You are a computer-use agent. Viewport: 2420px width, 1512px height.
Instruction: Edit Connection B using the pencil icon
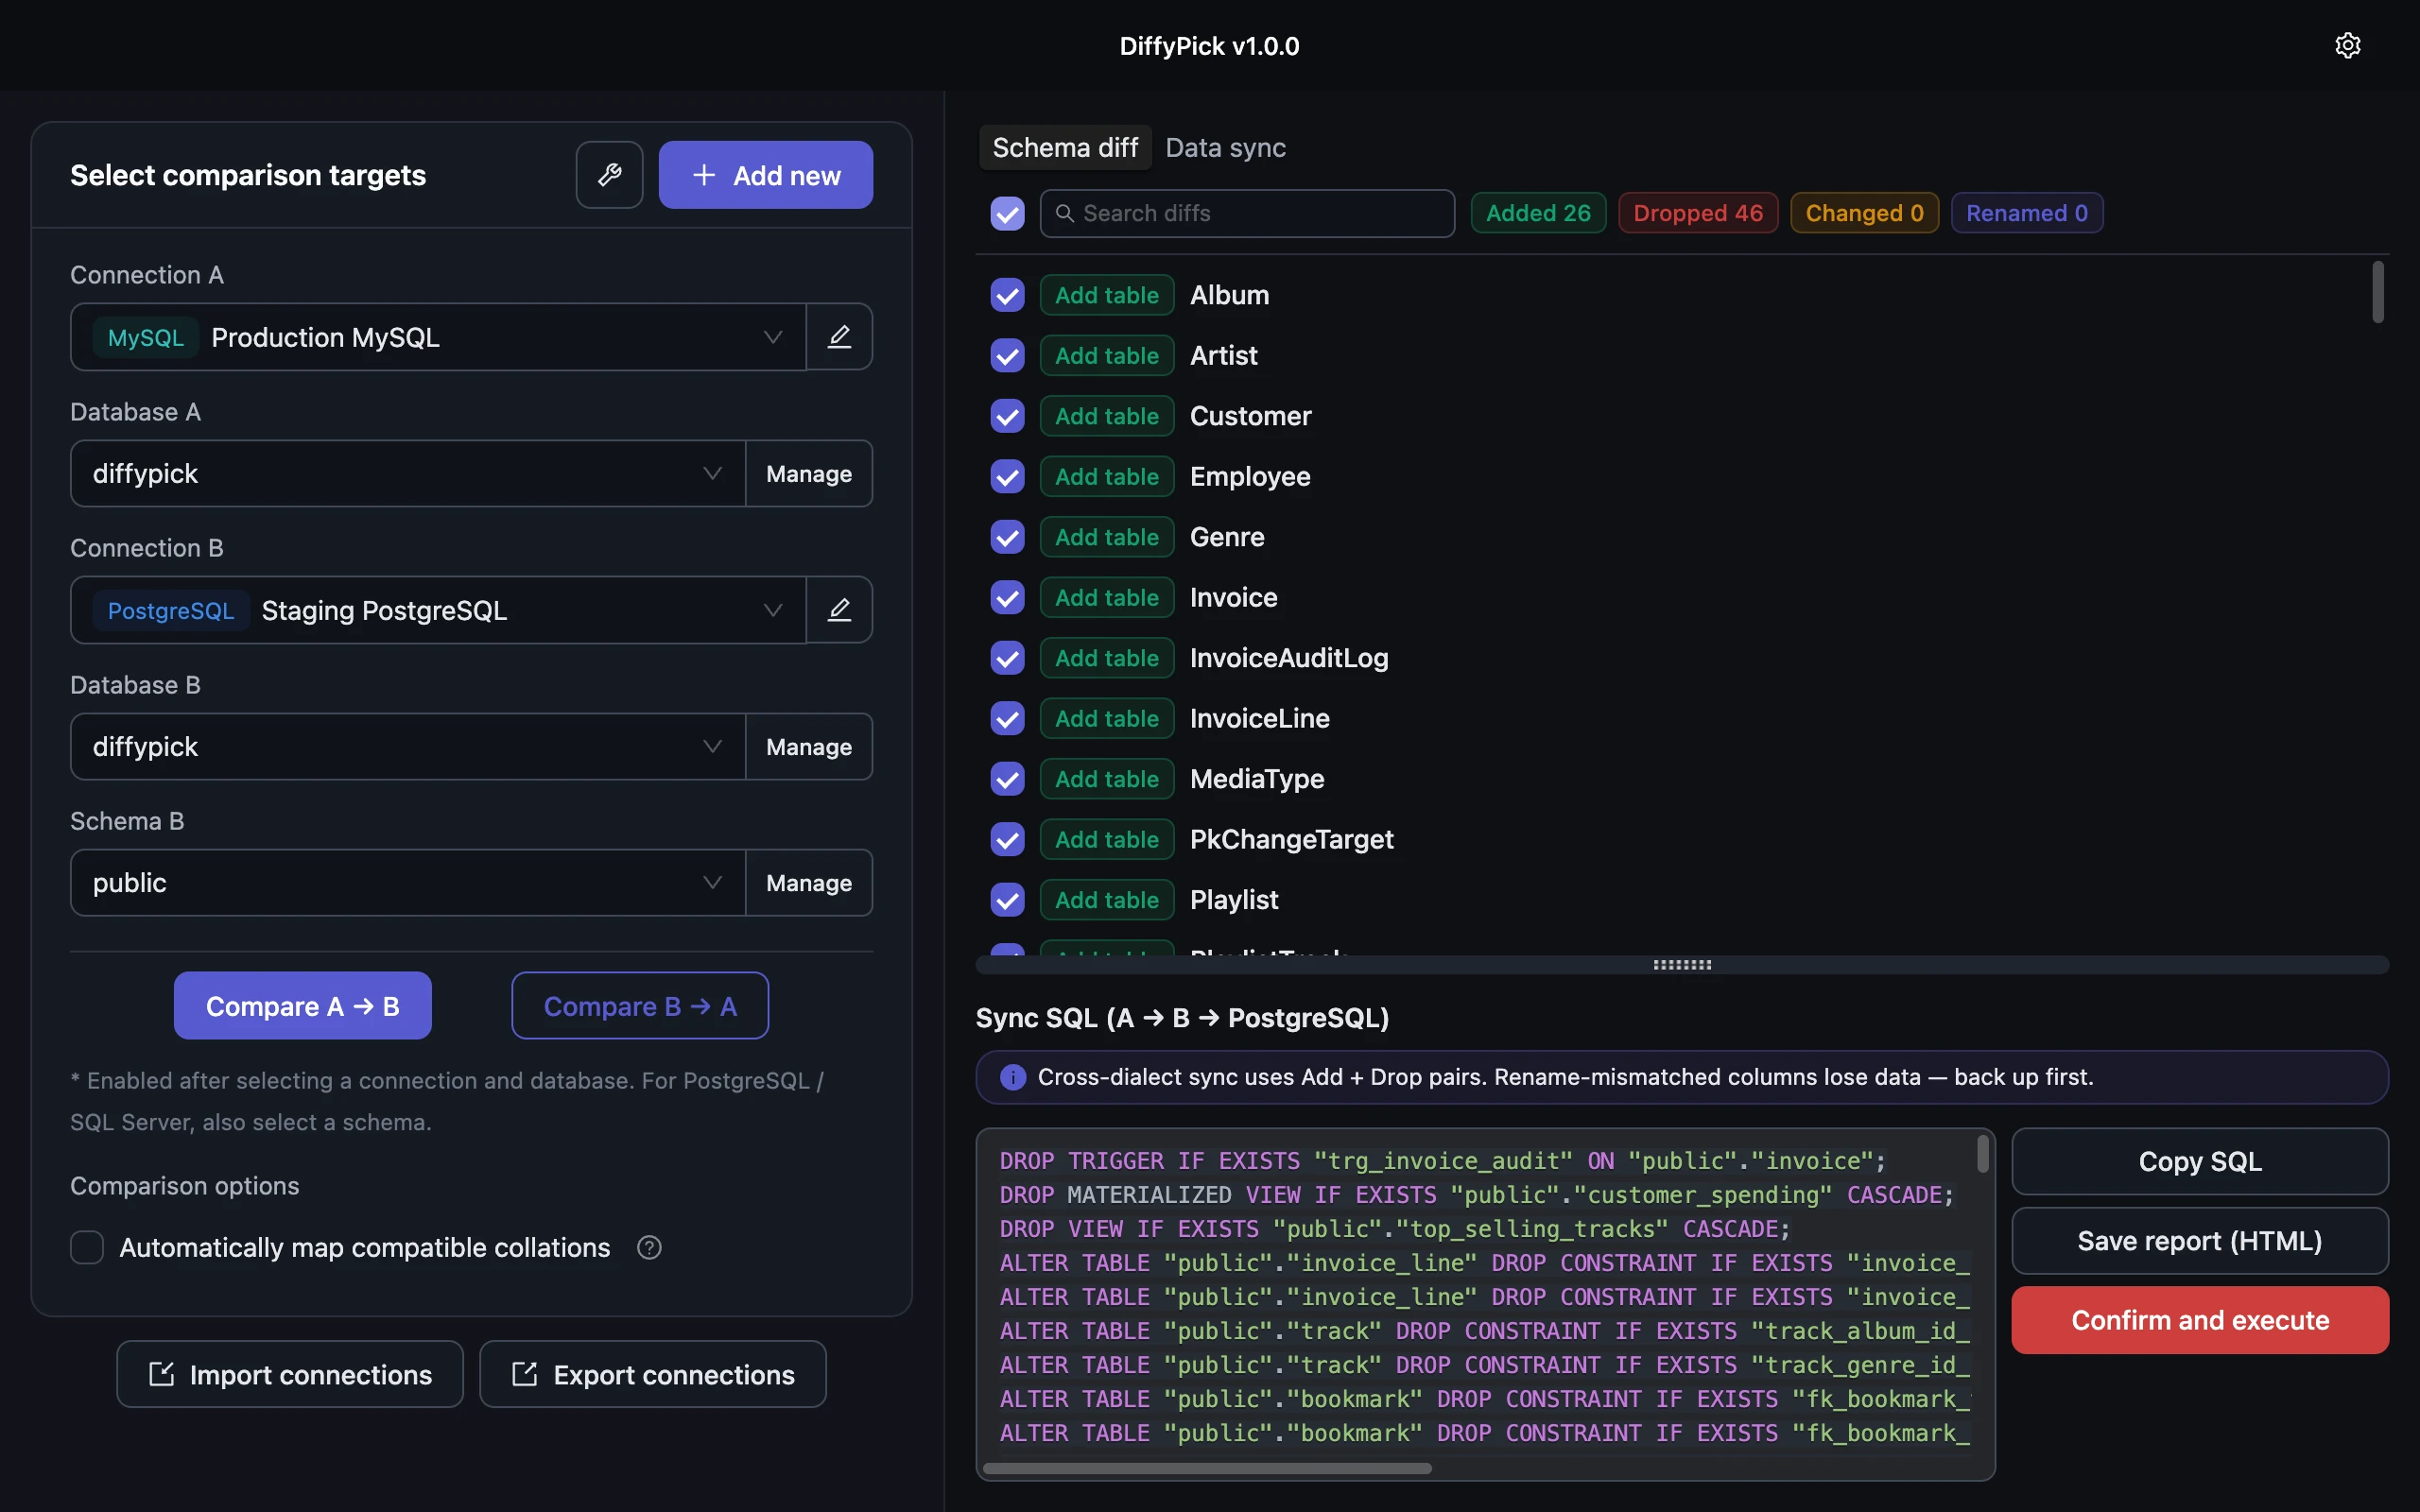tap(839, 610)
